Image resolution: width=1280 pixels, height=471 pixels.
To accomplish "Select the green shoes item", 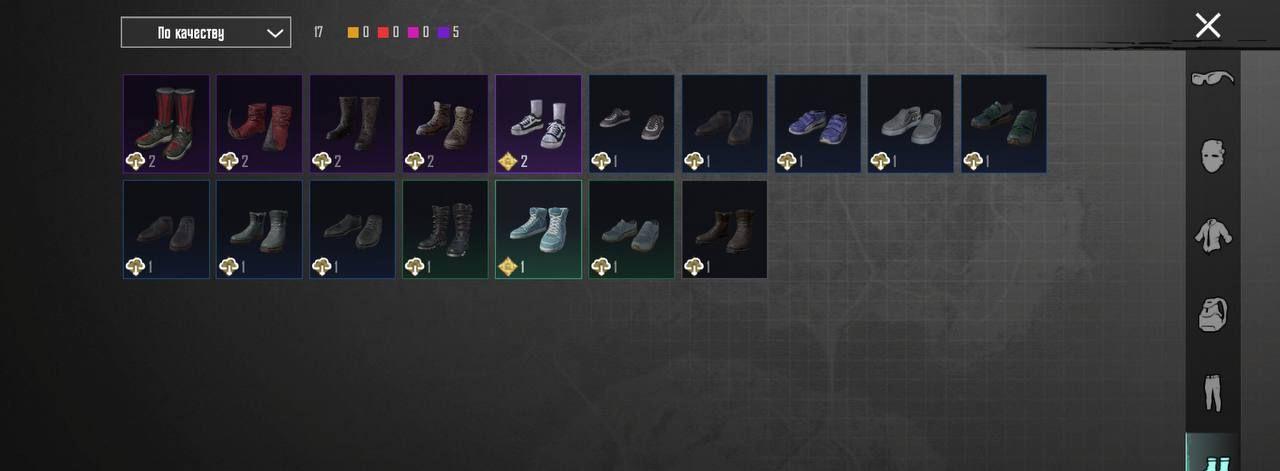I will pos(1003,124).
